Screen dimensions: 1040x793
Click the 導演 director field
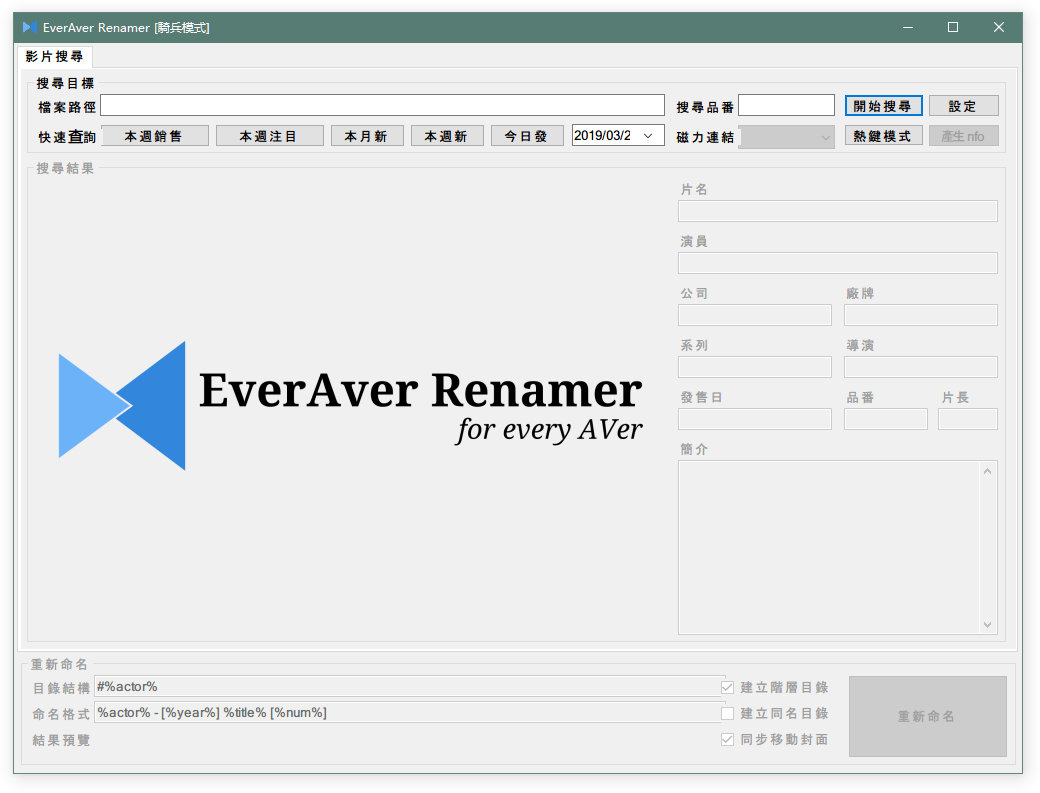click(x=921, y=367)
